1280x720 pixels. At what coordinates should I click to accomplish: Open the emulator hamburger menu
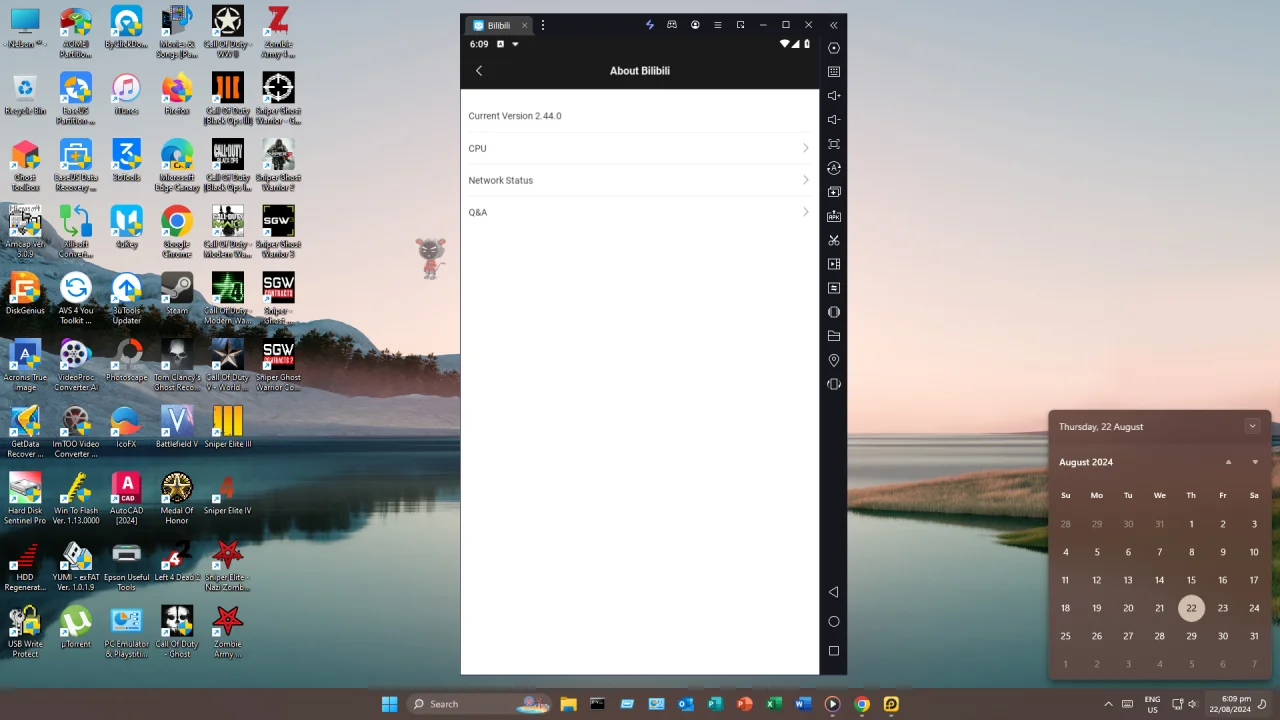pos(717,25)
